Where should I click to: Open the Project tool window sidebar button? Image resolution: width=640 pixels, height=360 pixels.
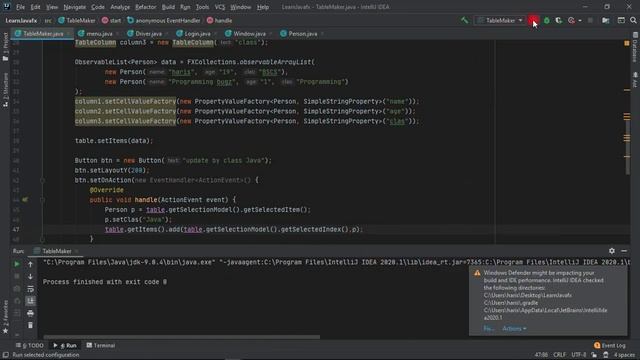5,47
